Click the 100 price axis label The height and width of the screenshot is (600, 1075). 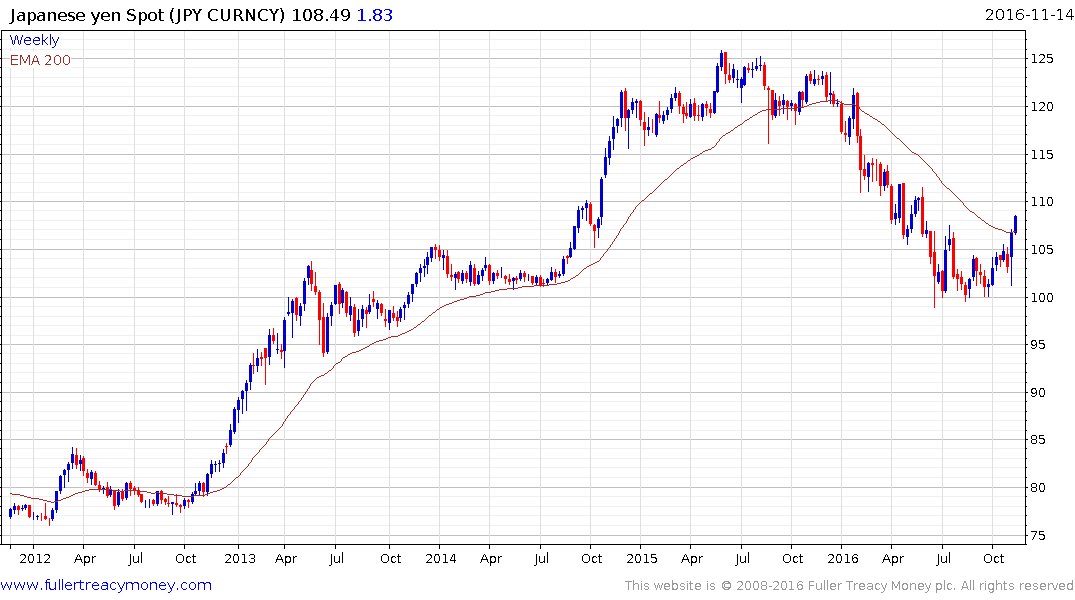click(x=1042, y=297)
